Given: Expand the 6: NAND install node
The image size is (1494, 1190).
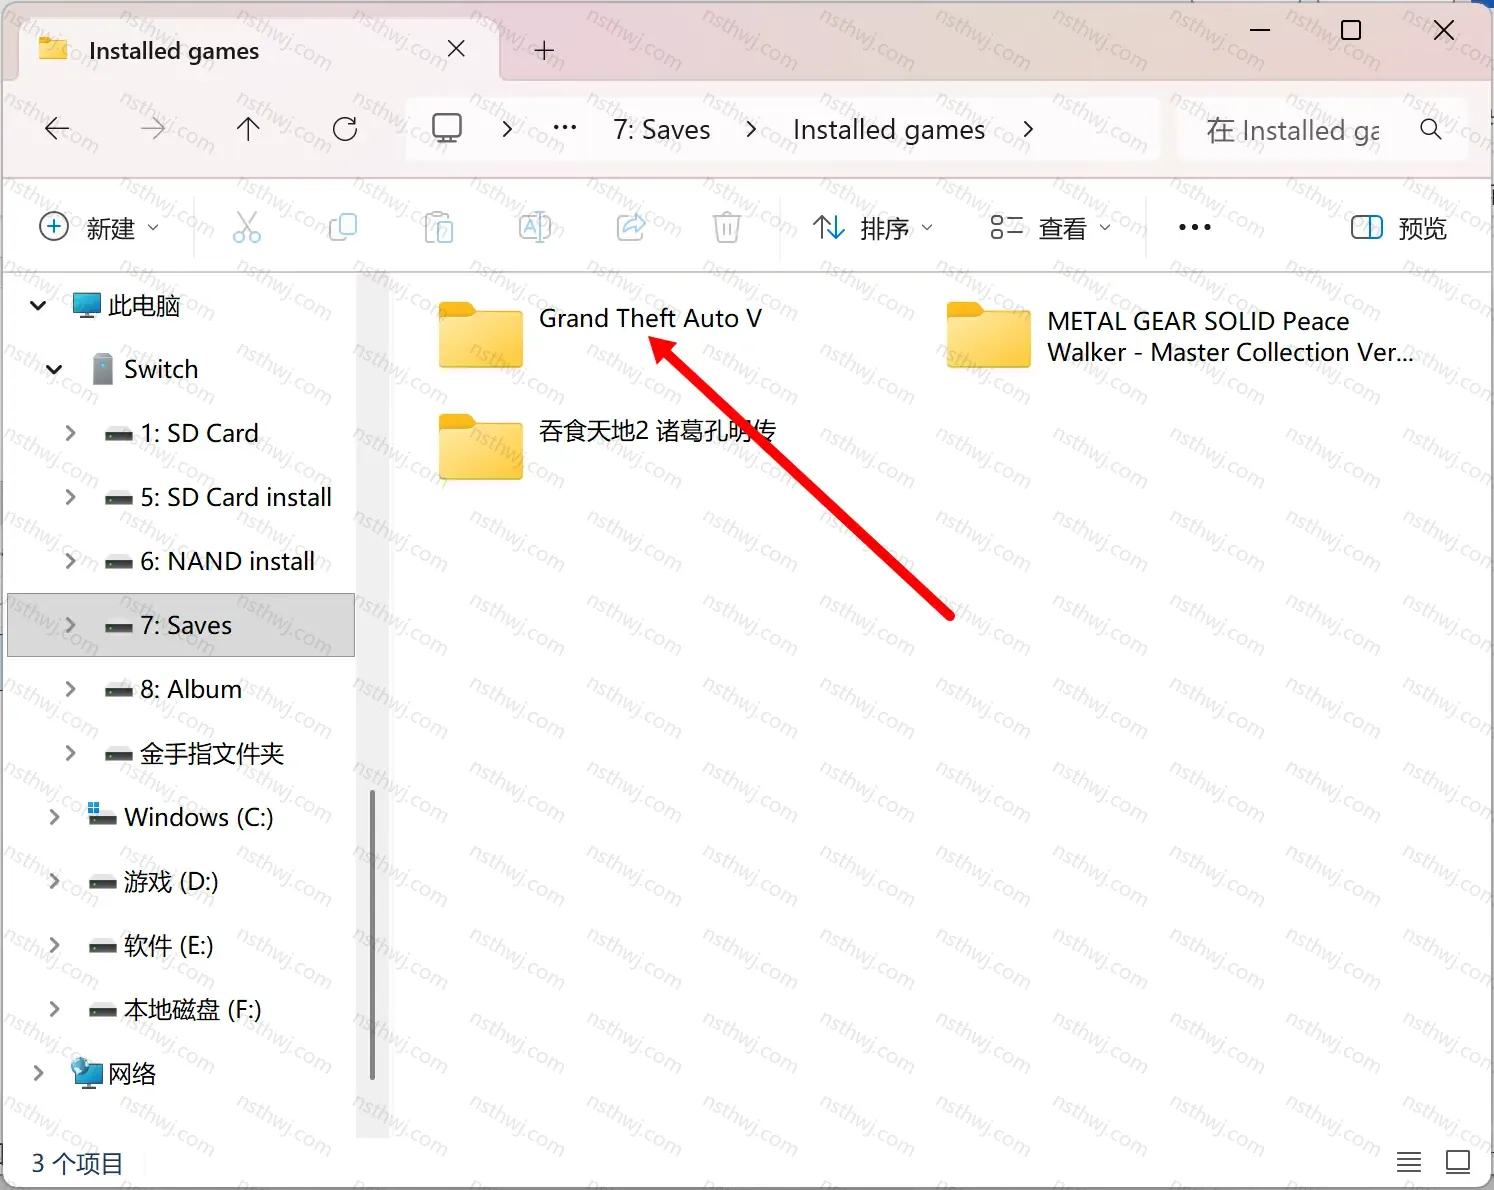Looking at the screenshot, I should (70, 561).
